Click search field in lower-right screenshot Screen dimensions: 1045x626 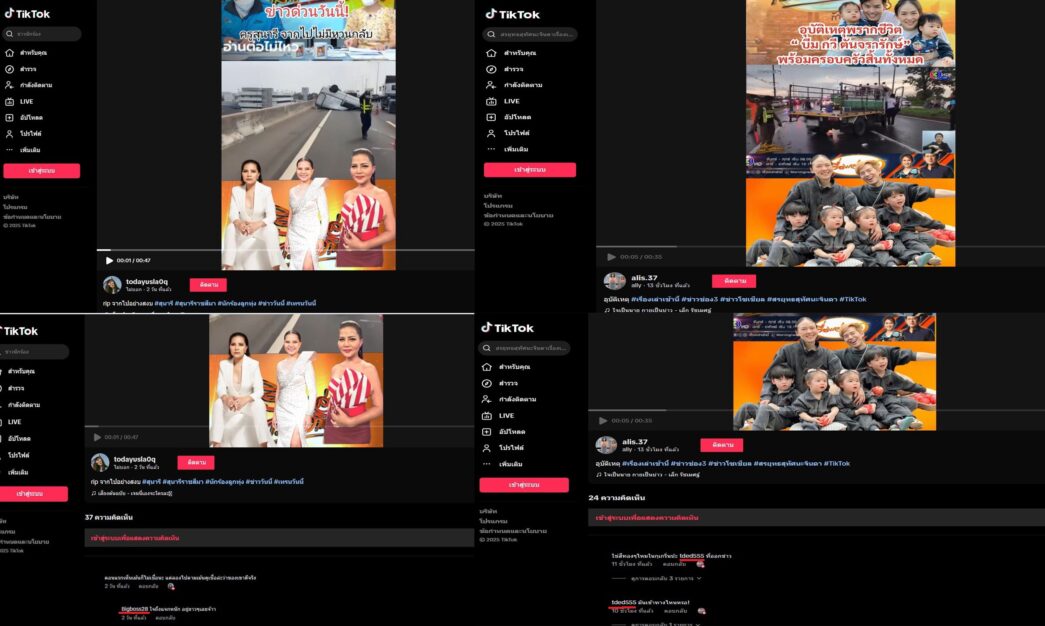click(x=524, y=348)
